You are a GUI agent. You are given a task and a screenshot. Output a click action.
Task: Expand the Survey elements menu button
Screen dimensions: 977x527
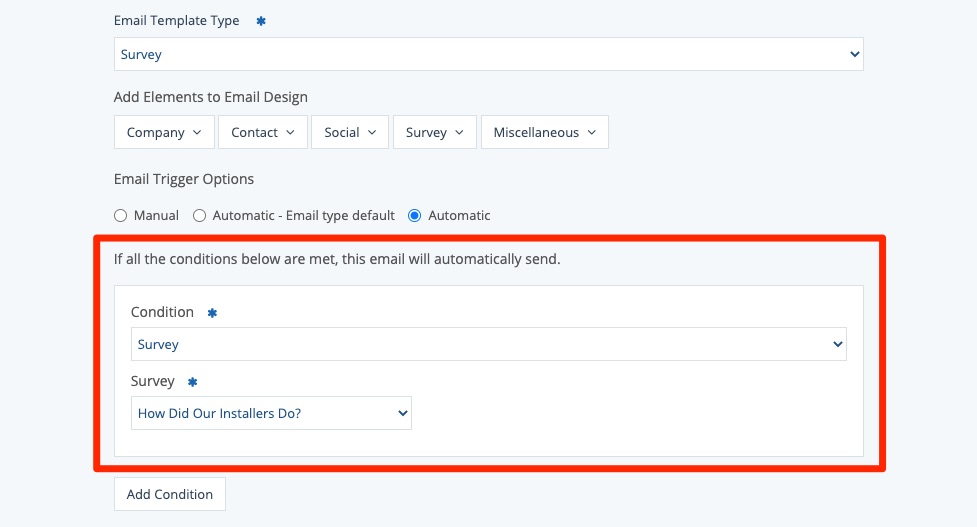tap(434, 132)
